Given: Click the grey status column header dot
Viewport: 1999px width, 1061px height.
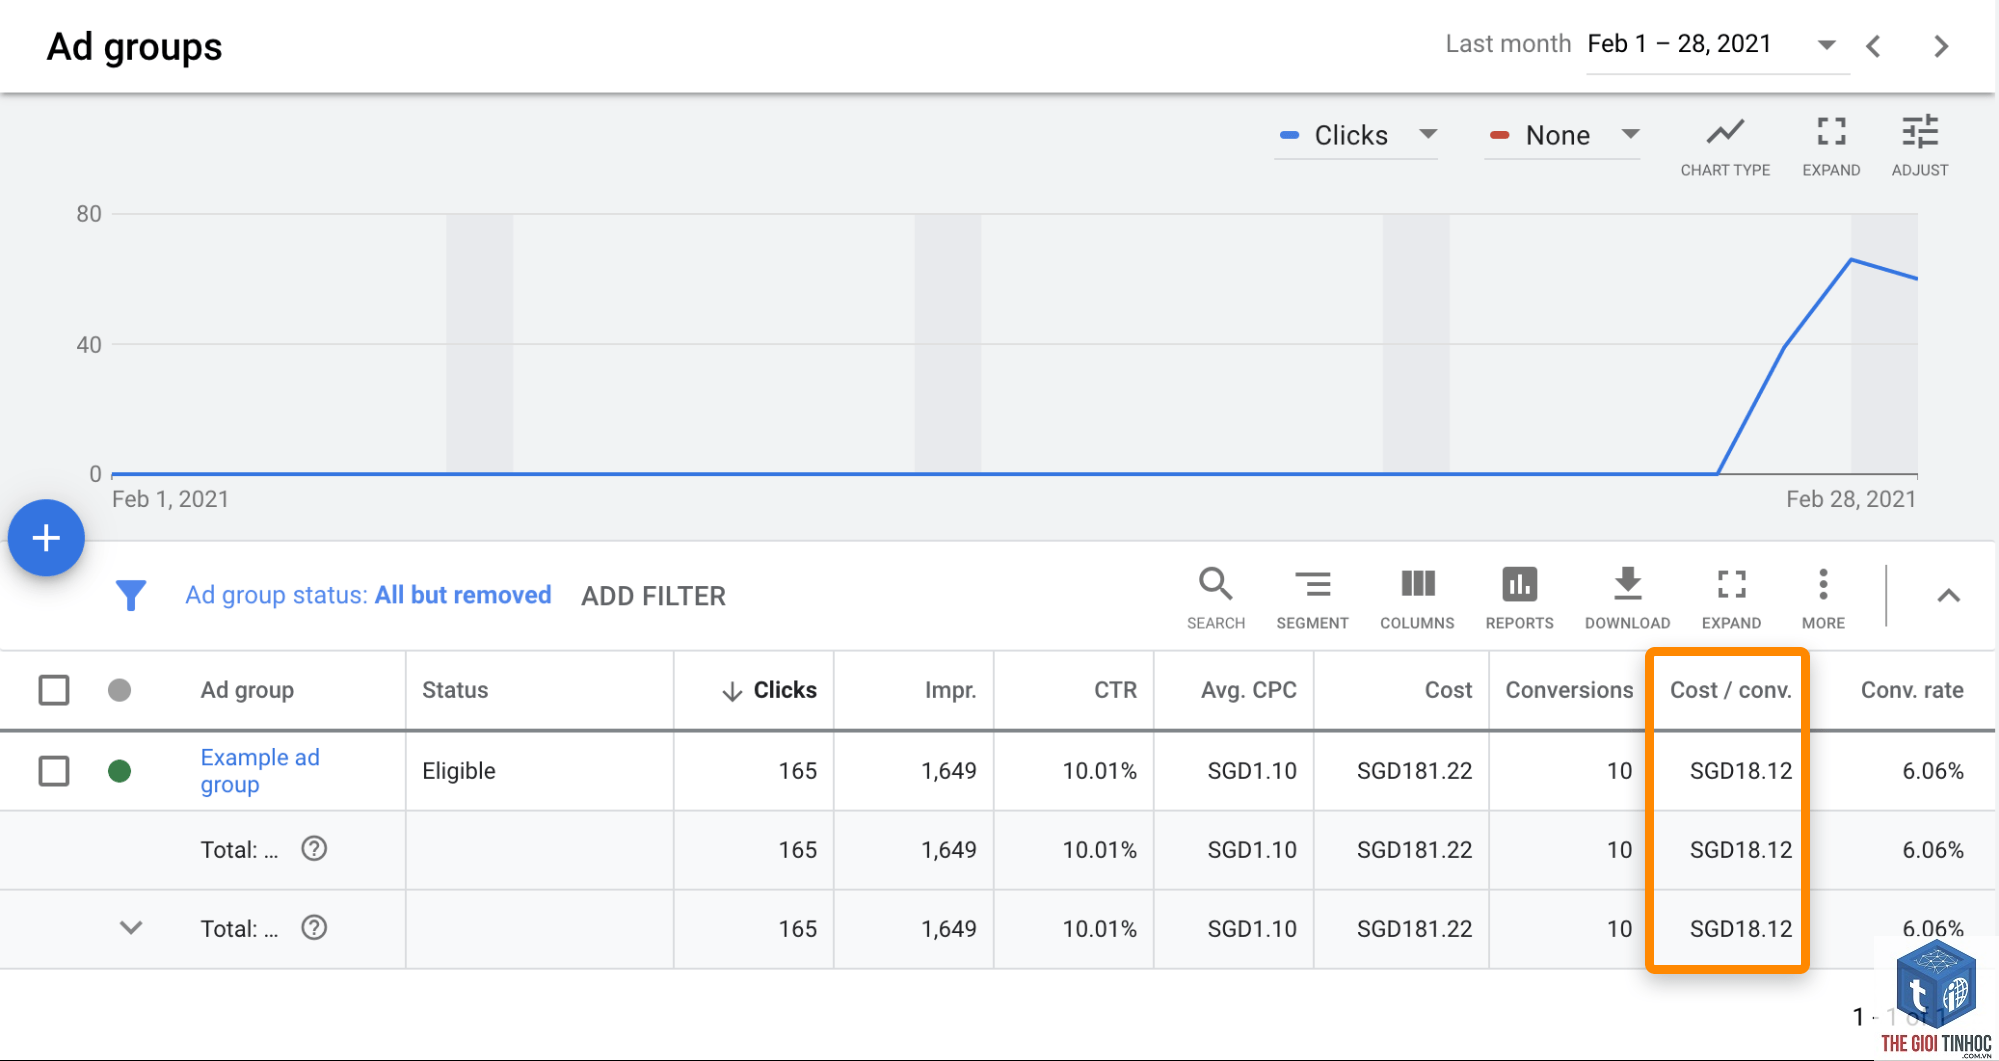Looking at the screenshot, I should tap(119, 690).
